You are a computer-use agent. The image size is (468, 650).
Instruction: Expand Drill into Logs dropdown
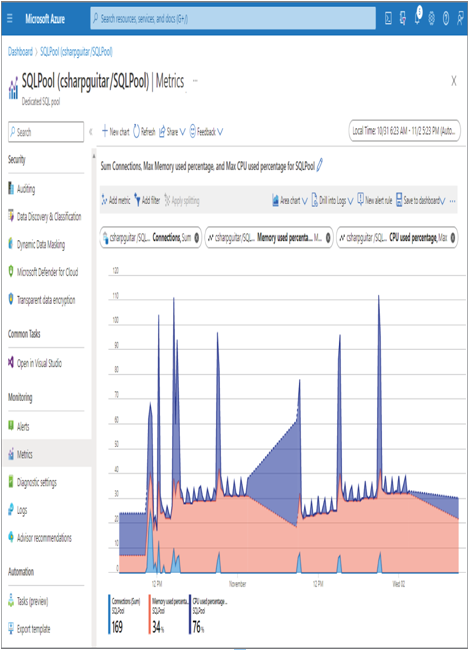332,201
